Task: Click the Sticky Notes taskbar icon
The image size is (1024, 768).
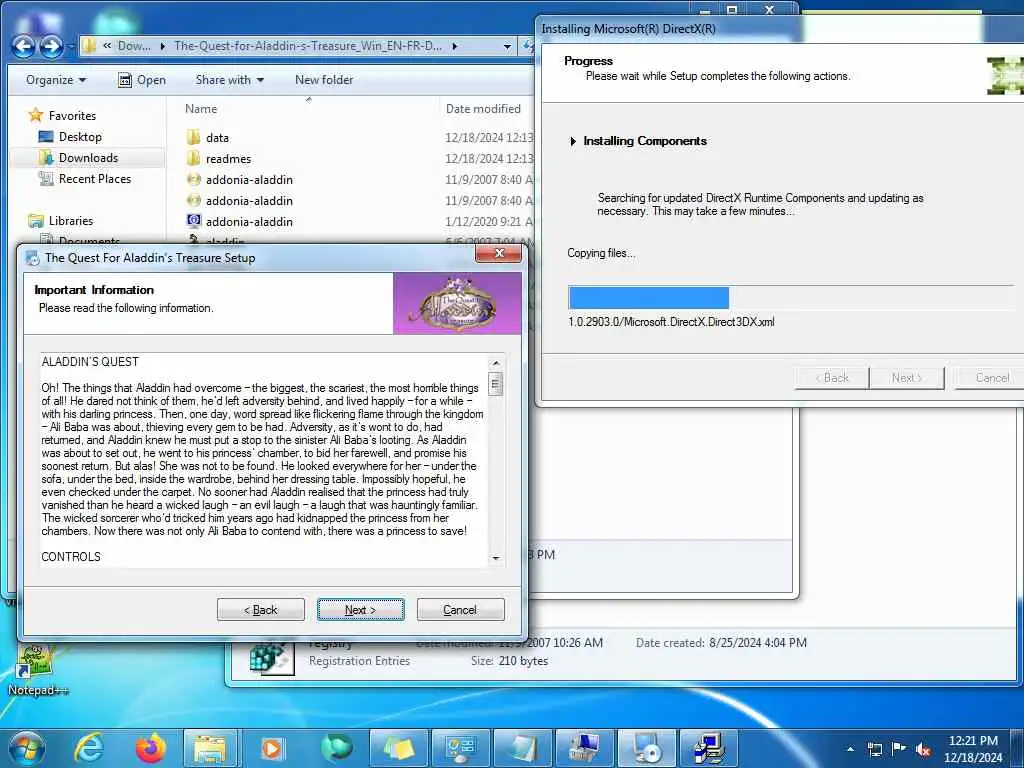Action: [x=399, y=748]
